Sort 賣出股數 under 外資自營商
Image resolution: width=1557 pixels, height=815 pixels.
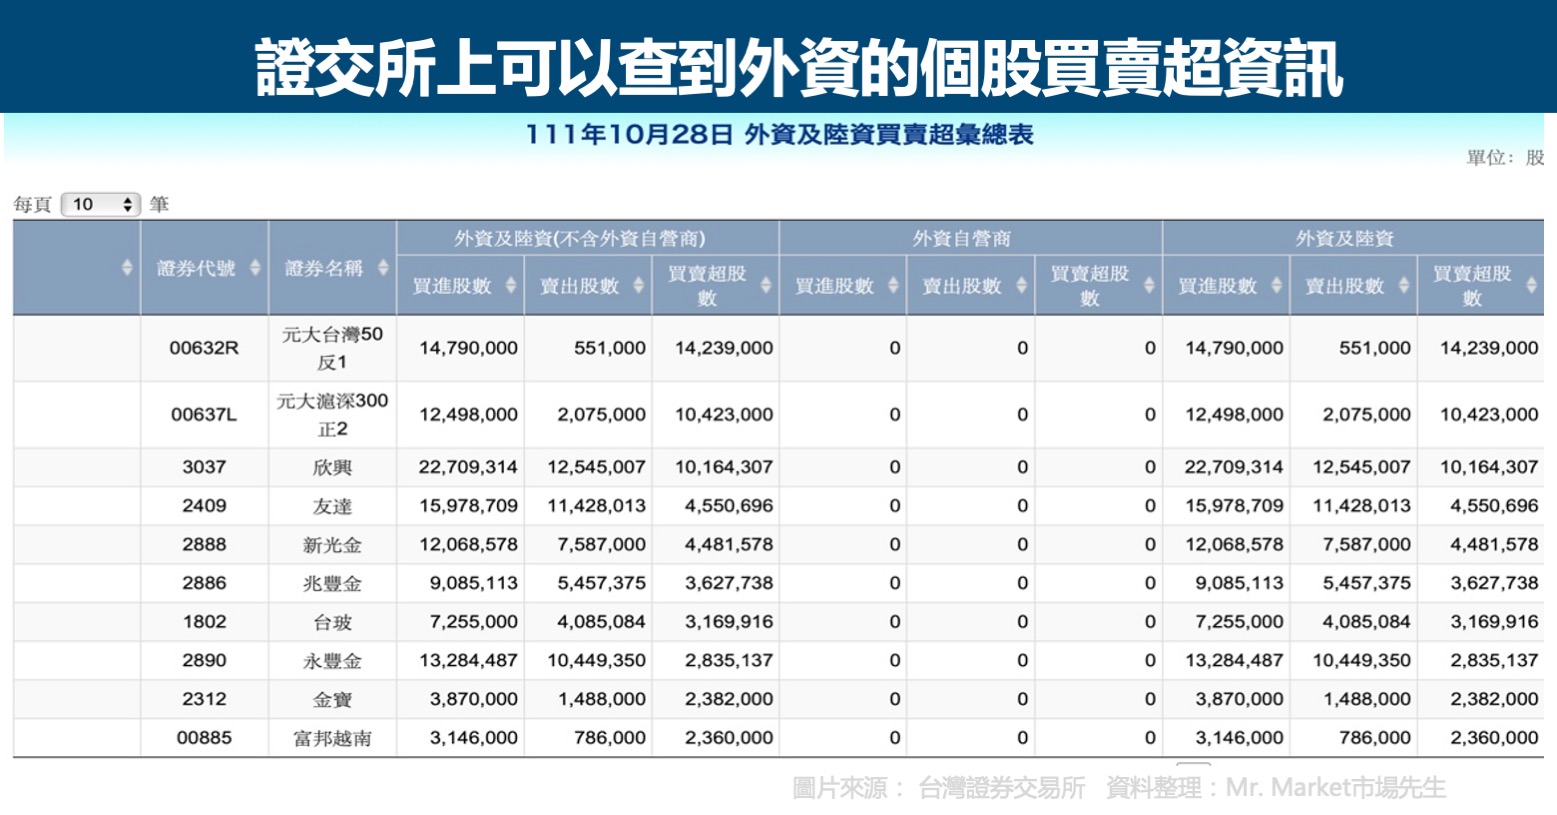coord(1022,286)
